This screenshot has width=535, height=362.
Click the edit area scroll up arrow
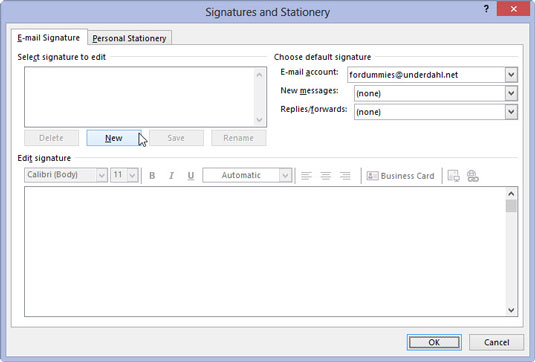pyautogui.click(x=511, y=194)
